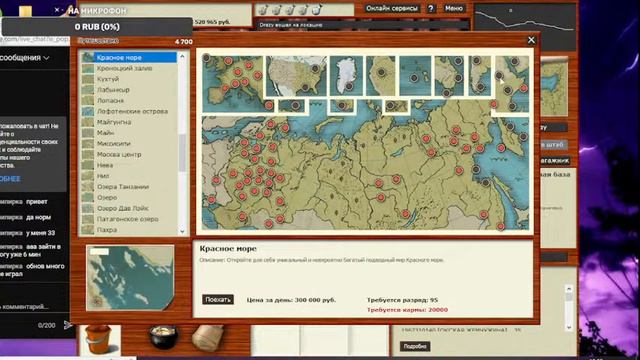Click the send message arrow in chat
This screenshot has width=640, height=360.
coord(68,325)
